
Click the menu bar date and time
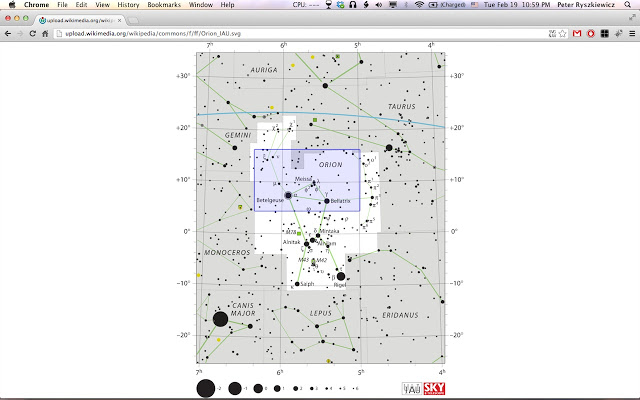pyautogui.click(x=517, y=4)
